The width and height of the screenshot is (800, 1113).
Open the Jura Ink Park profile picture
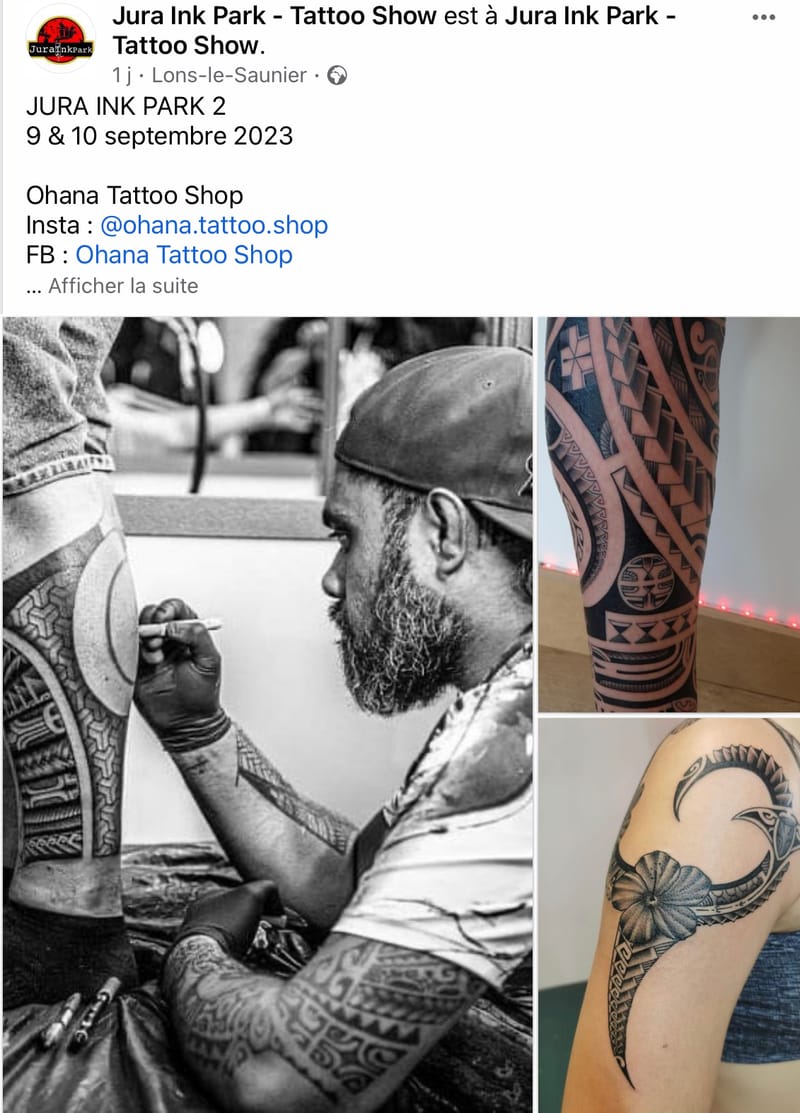coord(60,40)
